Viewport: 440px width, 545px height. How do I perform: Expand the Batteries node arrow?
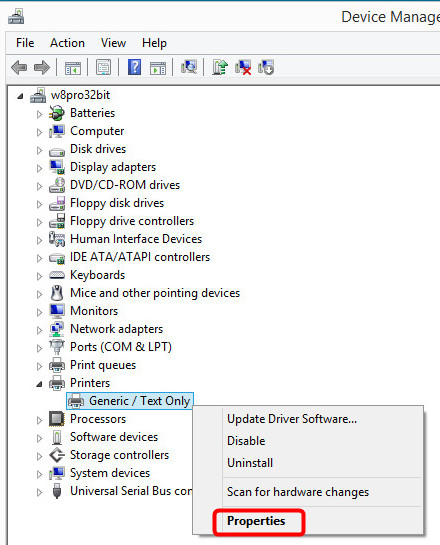pyautogui.click(x=39, y=114)
